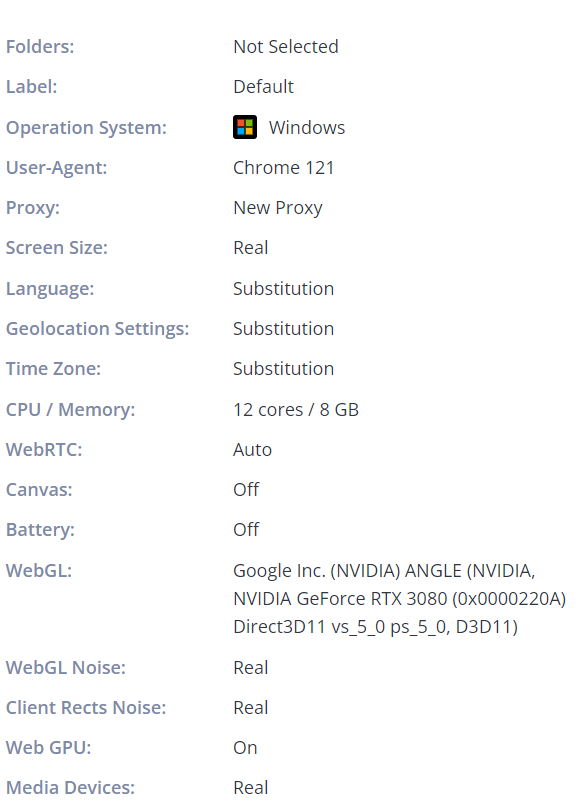Click the Not Selected folders value
The height and width of the screenshot is (810, 579).
pyautogui.click(x=286, y=46)
